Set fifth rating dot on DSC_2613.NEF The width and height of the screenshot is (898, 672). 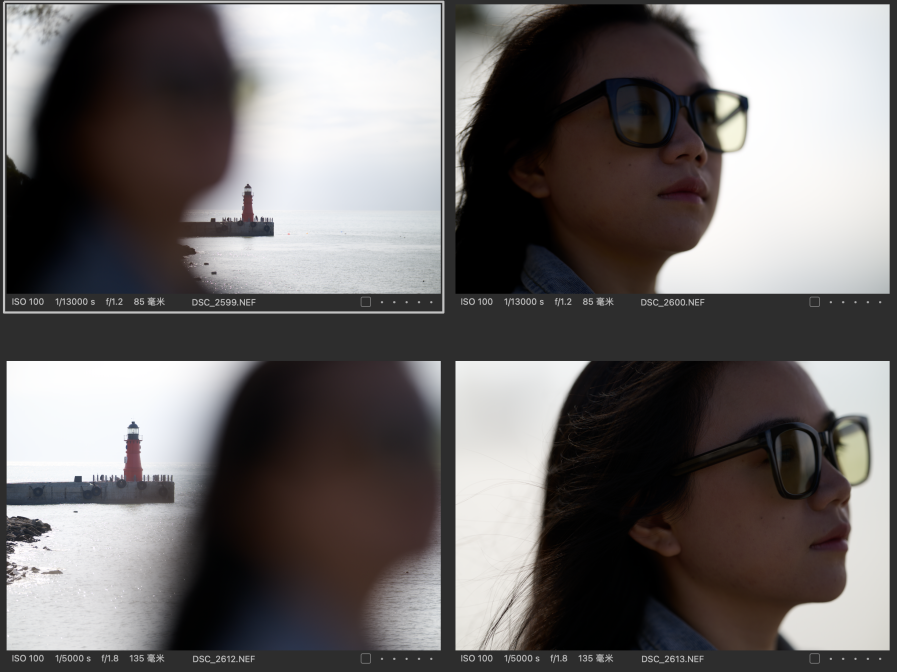pyautogui.click(x=881, y=659)
